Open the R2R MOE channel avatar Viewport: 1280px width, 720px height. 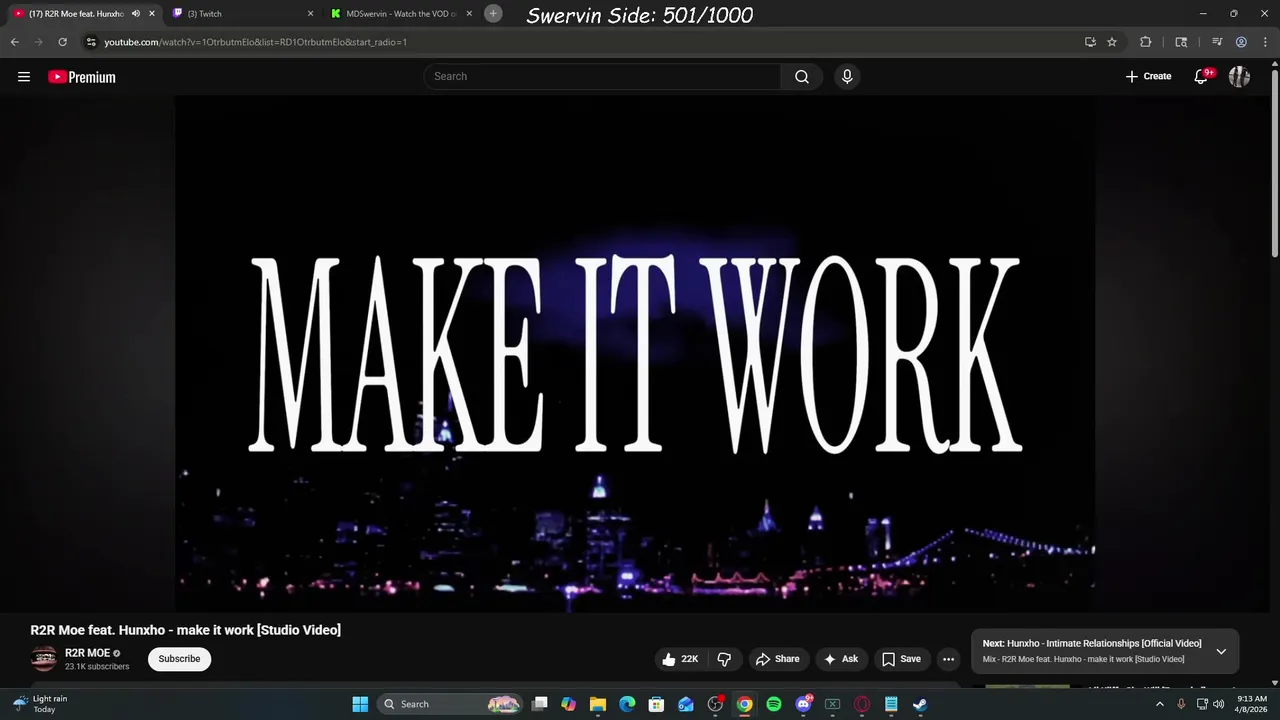coord(43,659)
